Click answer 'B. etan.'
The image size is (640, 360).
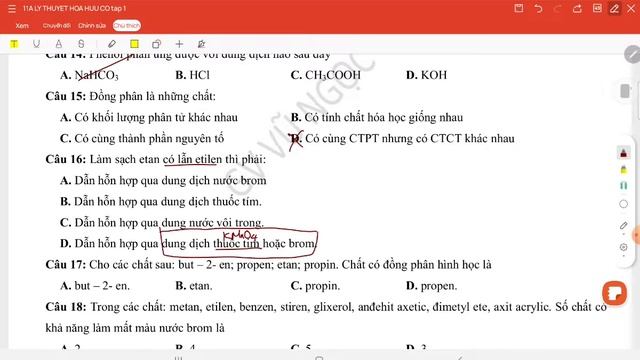point(194,286)
